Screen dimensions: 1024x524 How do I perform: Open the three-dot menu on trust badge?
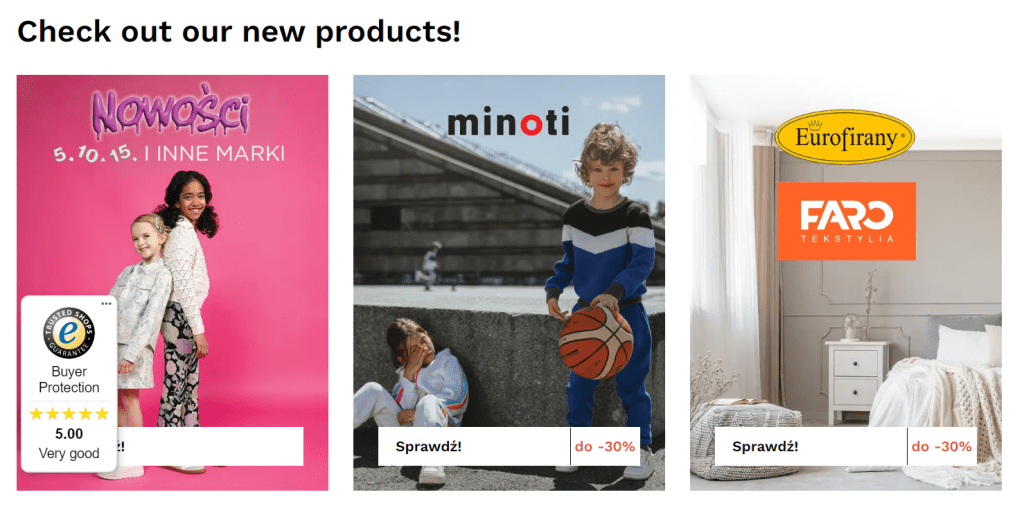[x=106, y=304]
